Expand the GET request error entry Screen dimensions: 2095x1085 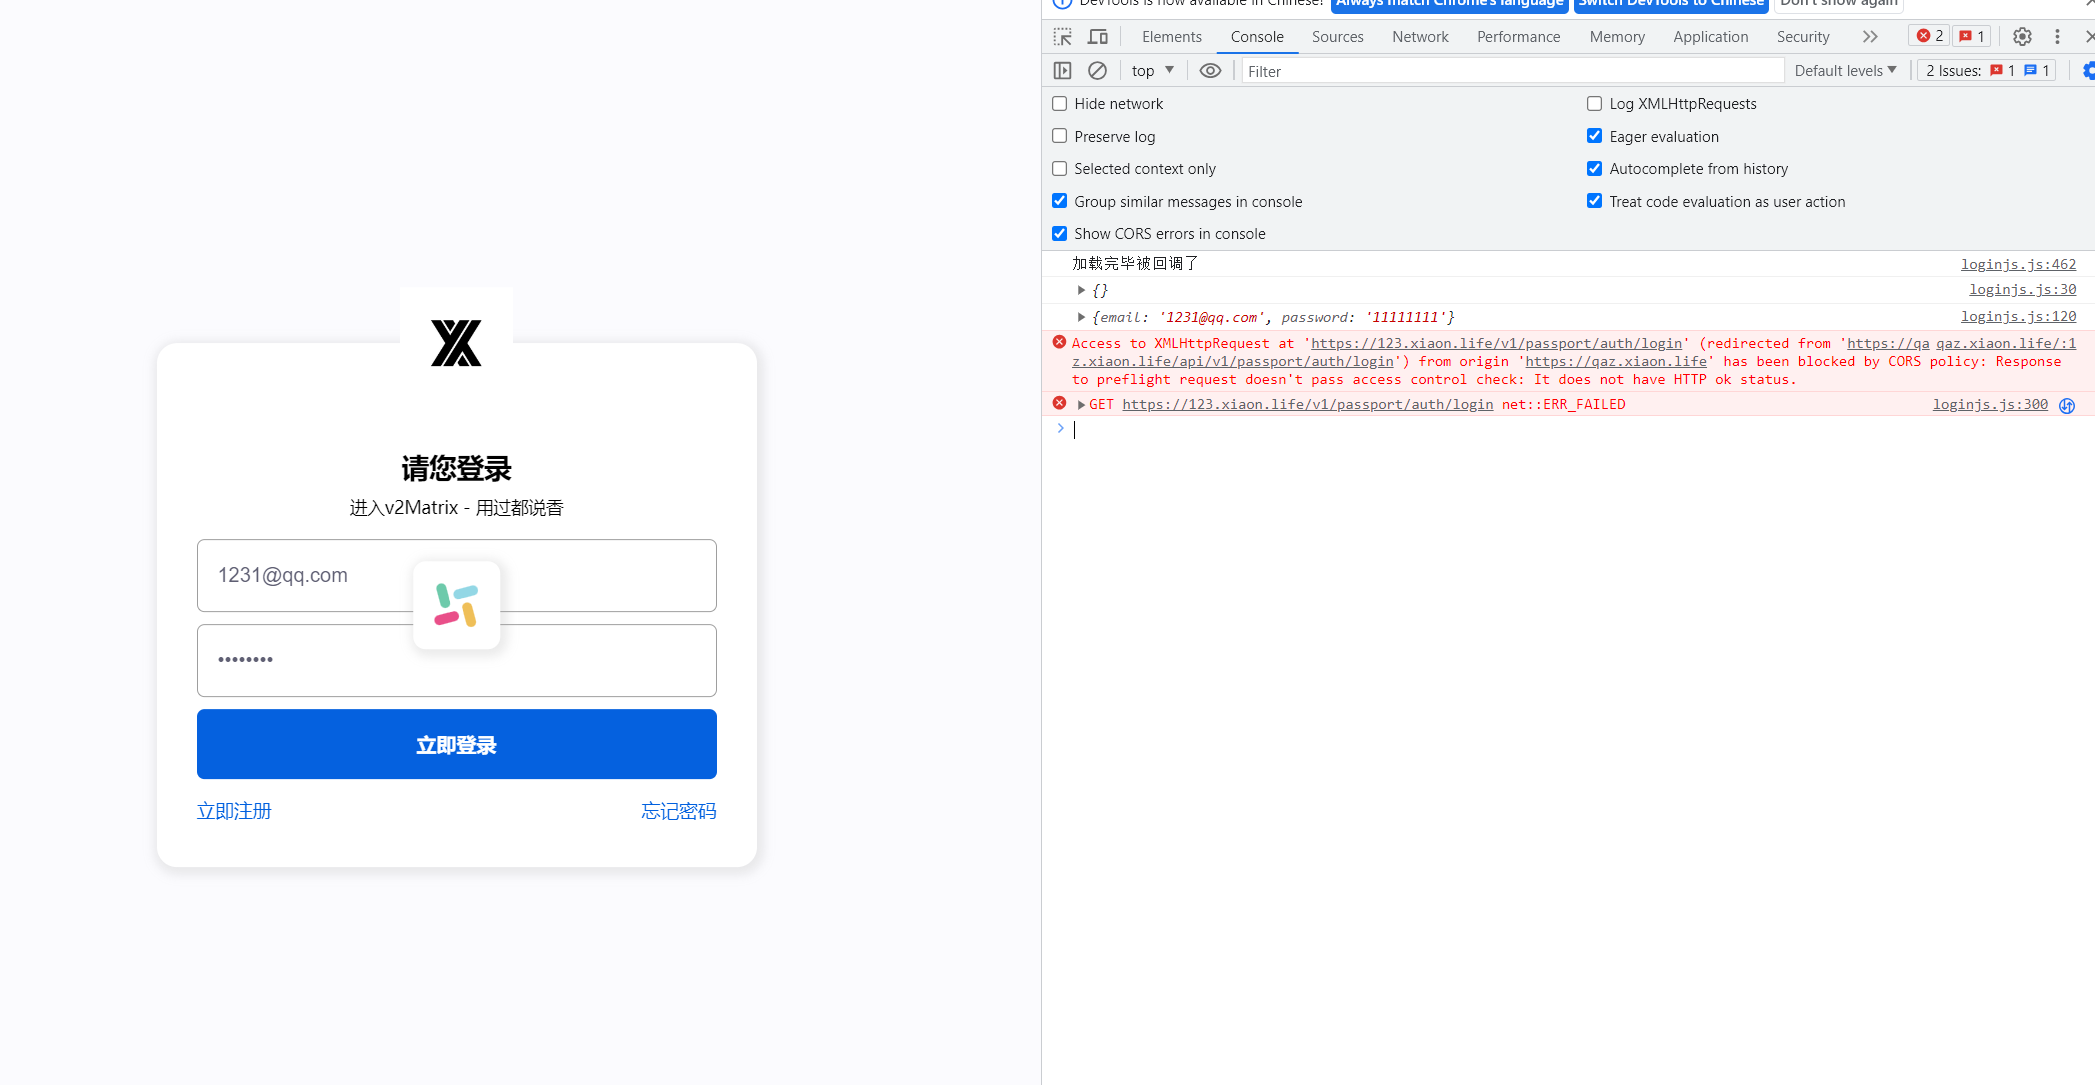(1081, 404)
